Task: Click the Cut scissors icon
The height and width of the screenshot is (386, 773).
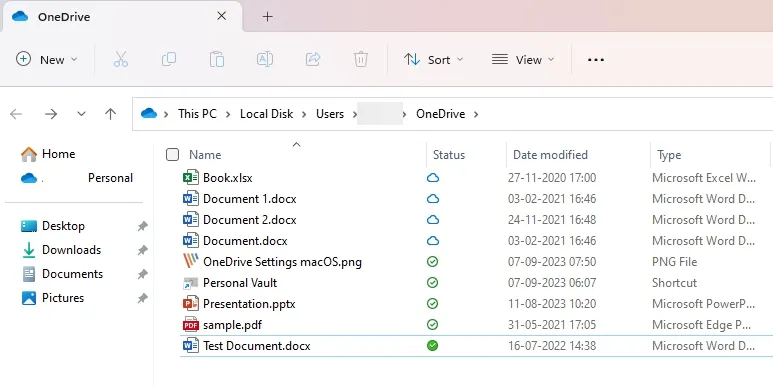Action: coord(120,60)
